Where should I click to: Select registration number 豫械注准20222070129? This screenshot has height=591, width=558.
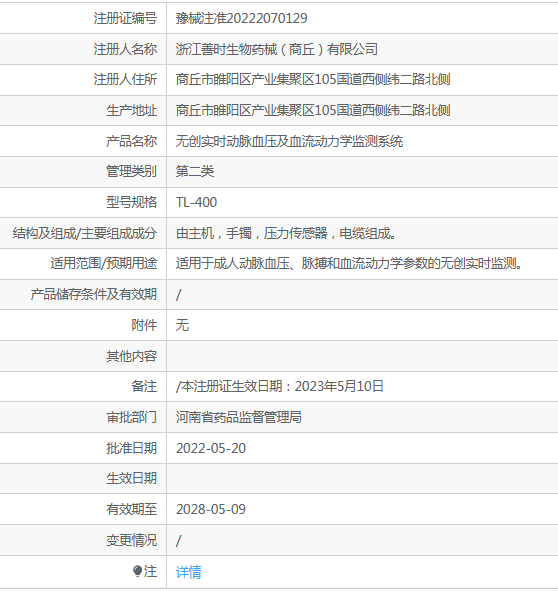click(x=242, y=18)
